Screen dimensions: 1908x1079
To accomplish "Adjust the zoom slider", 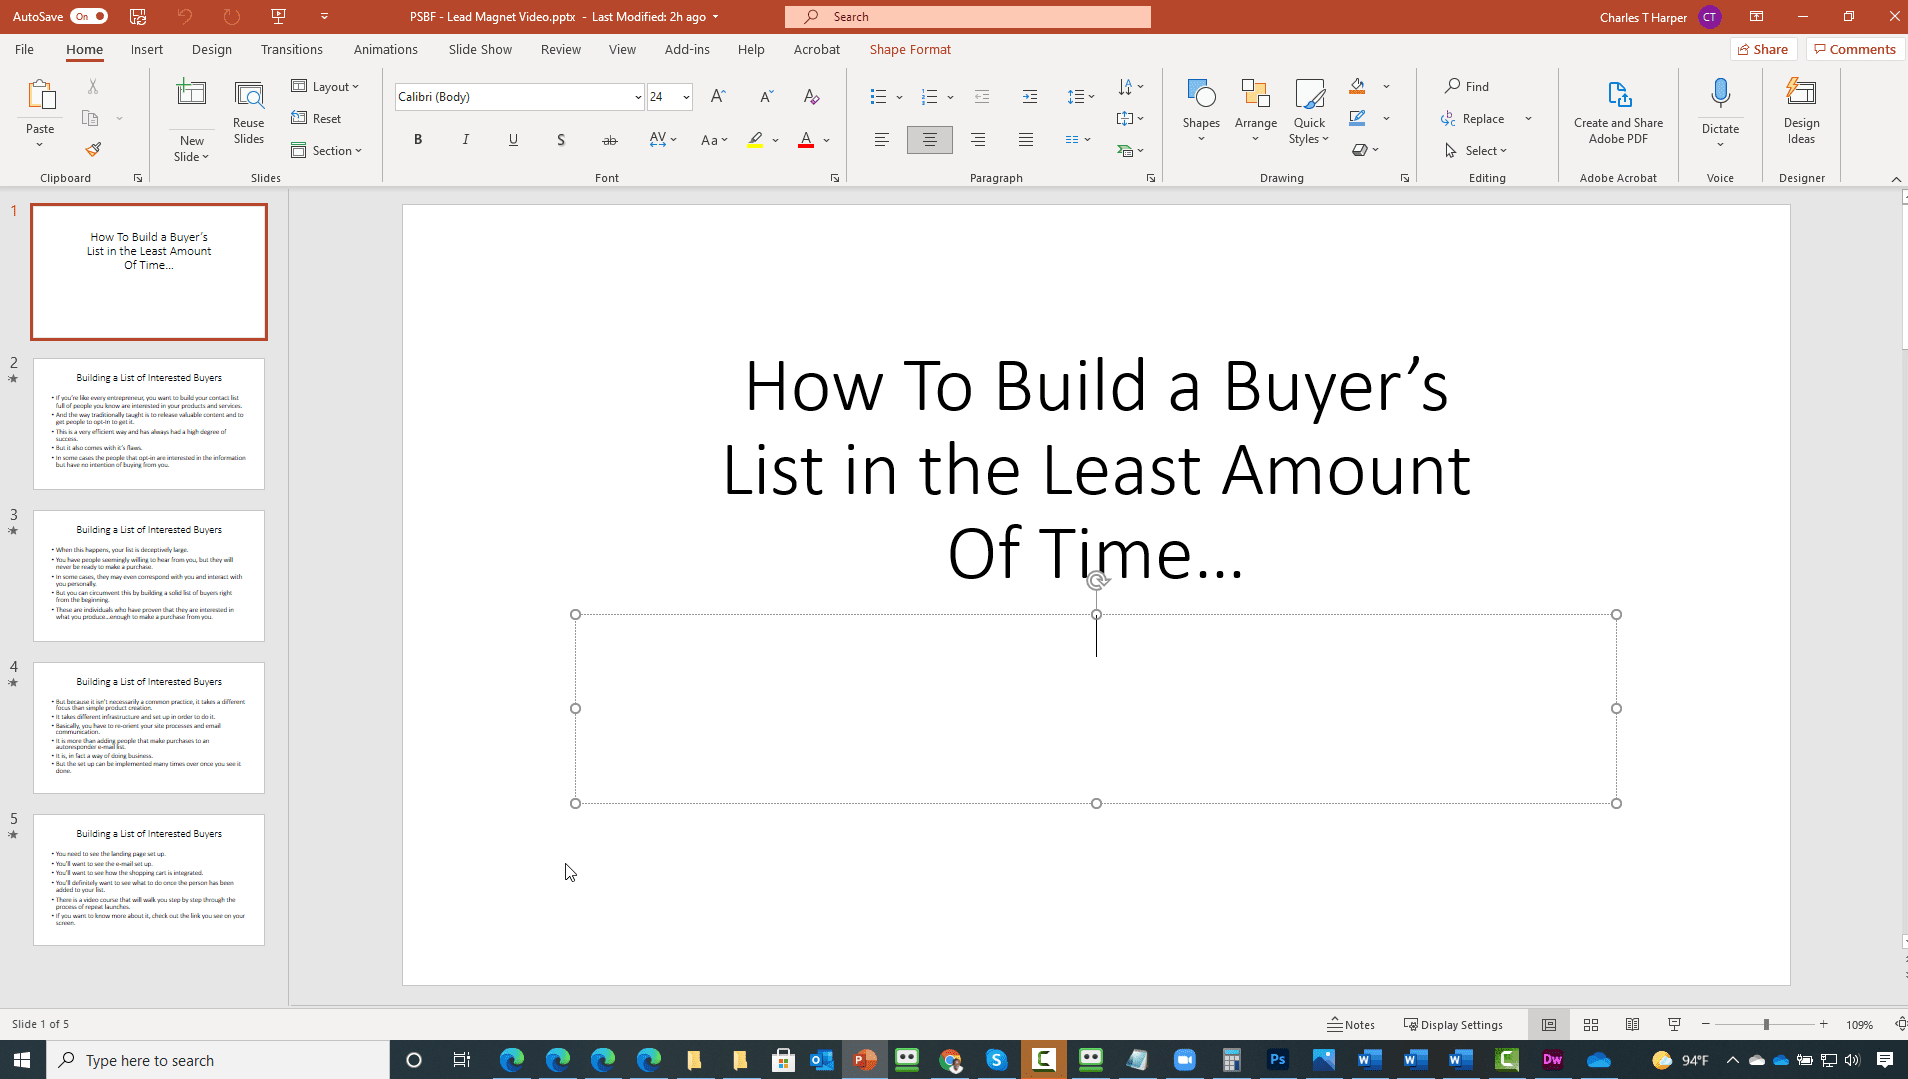I will [x=1766, y=1024].
